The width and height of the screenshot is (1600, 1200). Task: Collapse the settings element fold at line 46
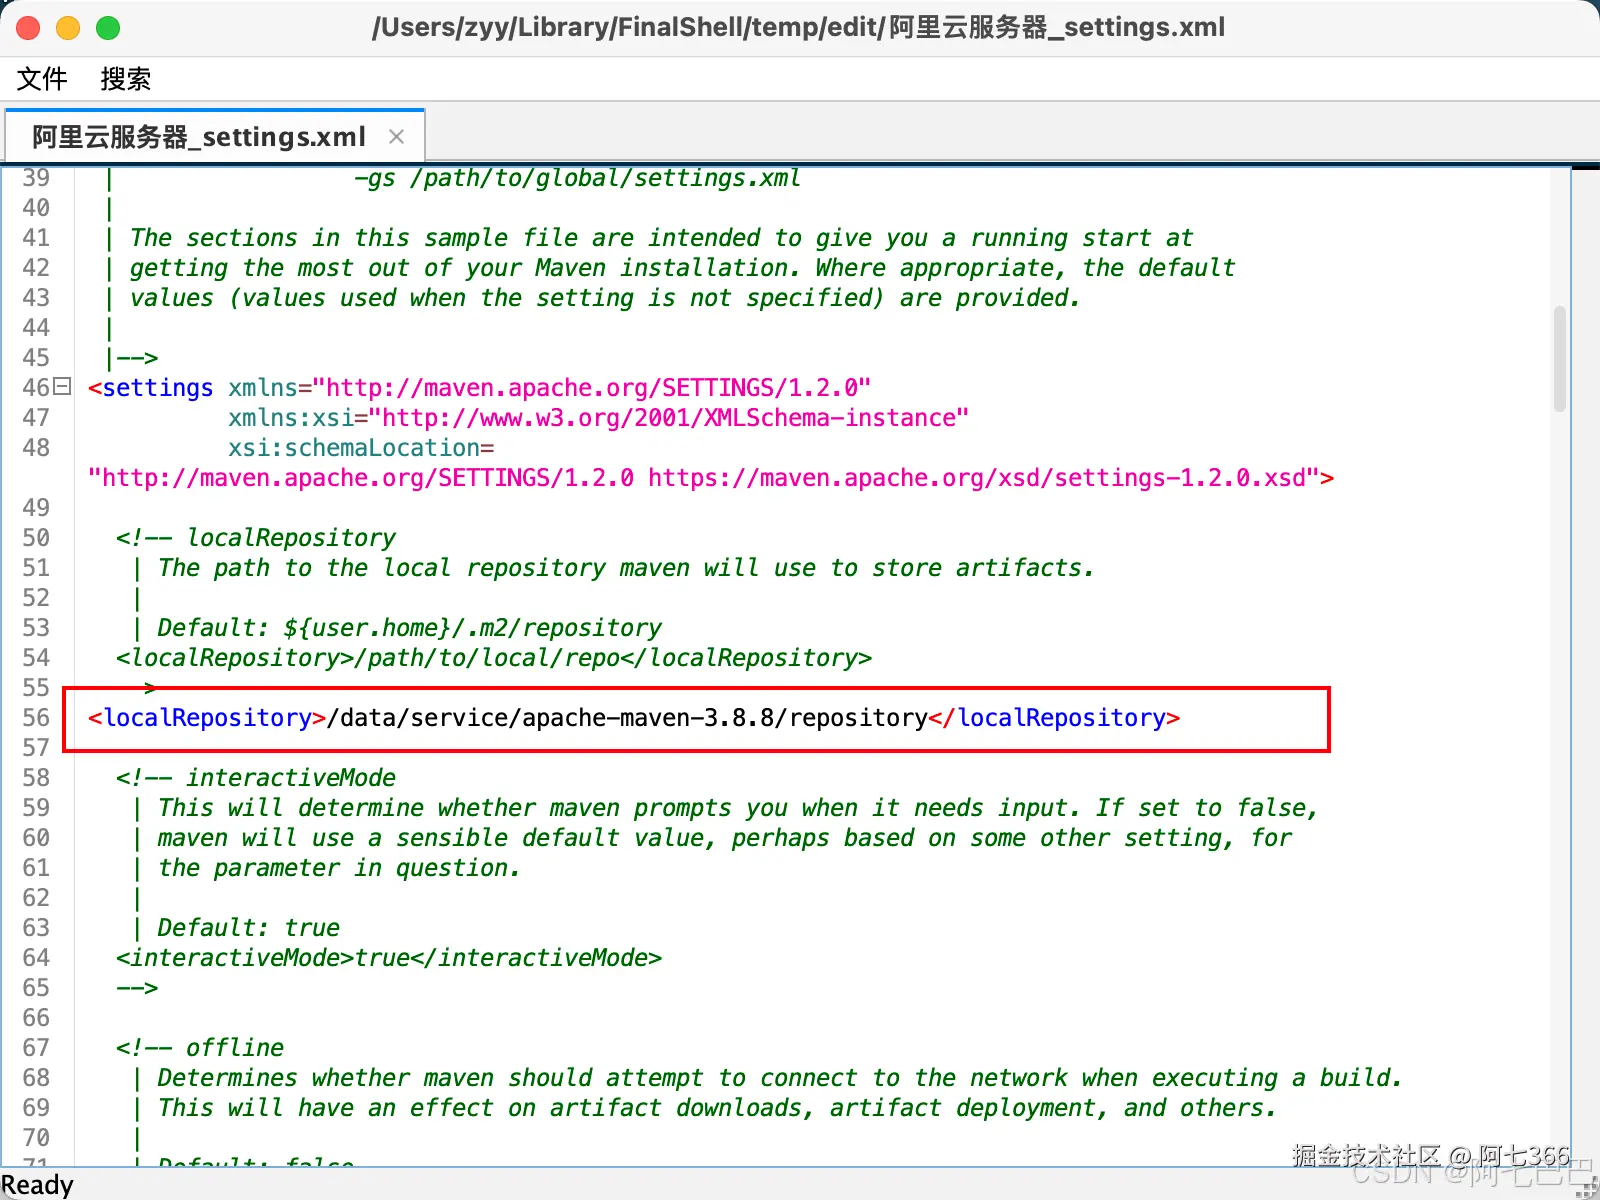click(63, 386)
